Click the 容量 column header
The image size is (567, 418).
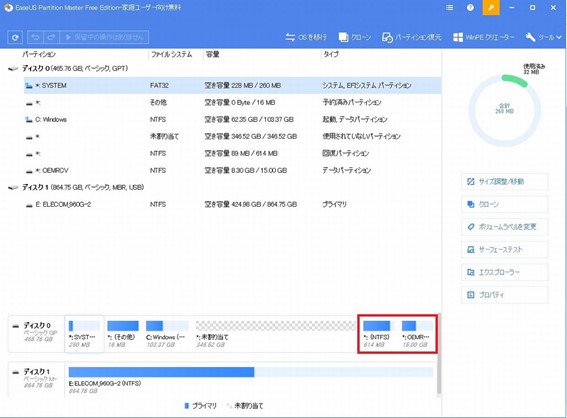[x=213, y=55]
